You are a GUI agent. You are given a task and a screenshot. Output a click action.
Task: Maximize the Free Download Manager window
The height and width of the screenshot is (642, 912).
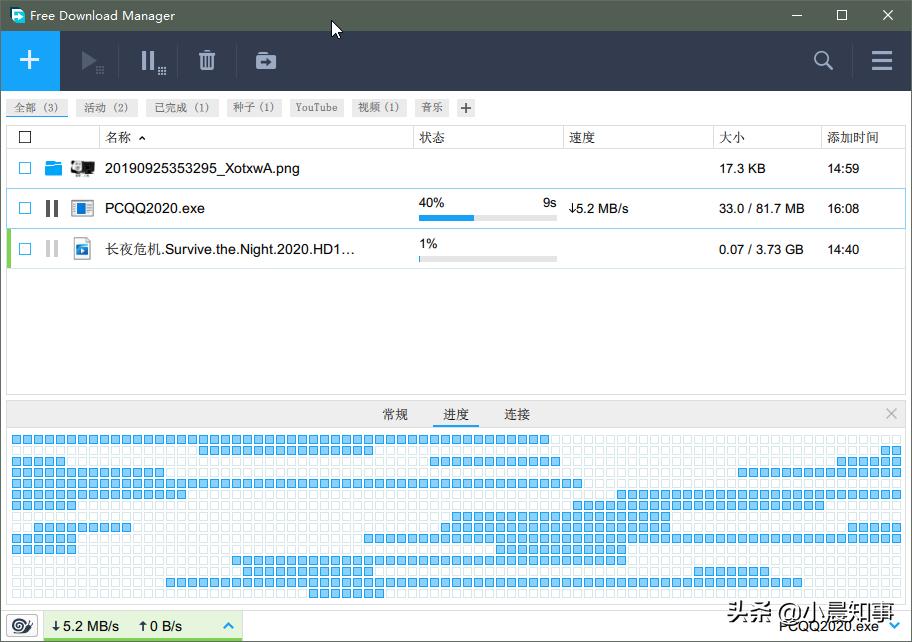(x=842, y=15)
